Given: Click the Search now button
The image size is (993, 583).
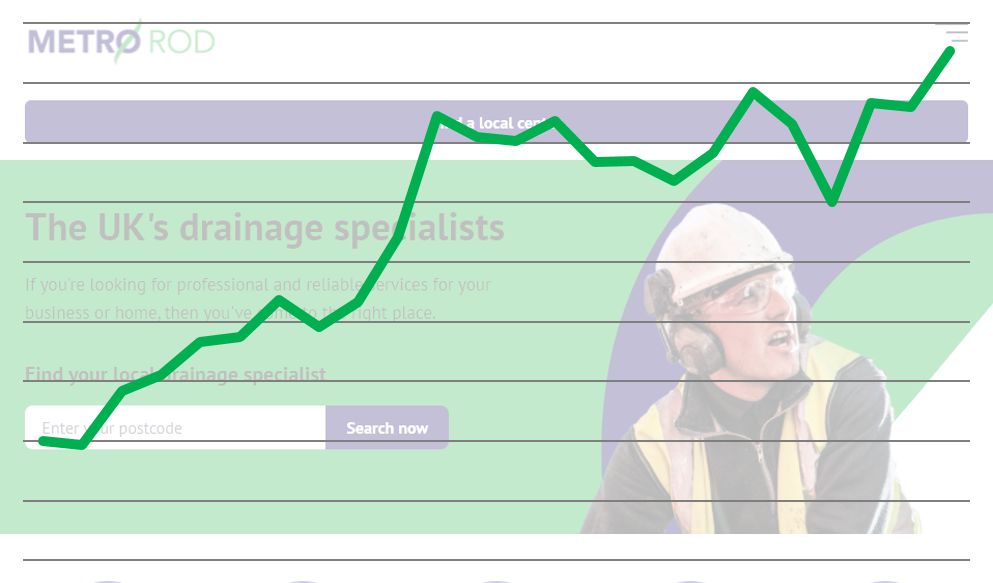Looking at the screenshot, I should pyautogui.click(x=387, y=428).
